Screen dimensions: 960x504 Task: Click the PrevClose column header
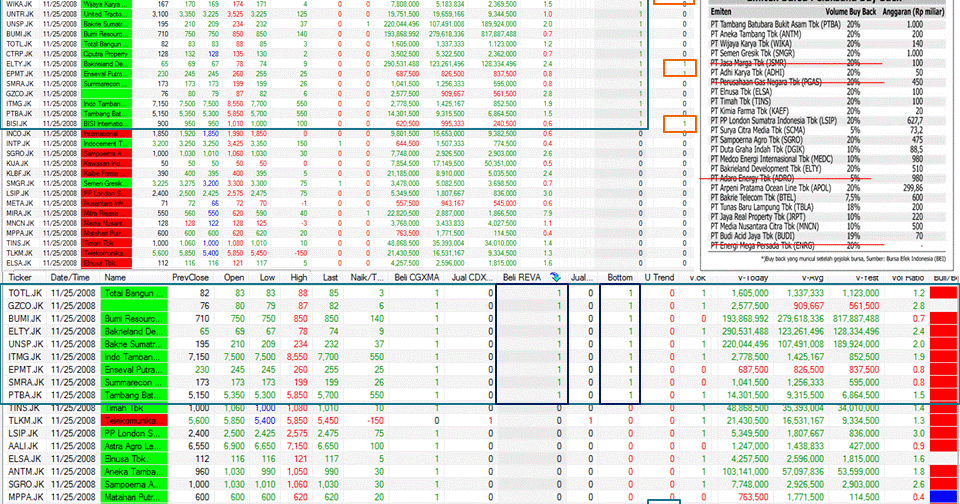(x=190, y=277)
